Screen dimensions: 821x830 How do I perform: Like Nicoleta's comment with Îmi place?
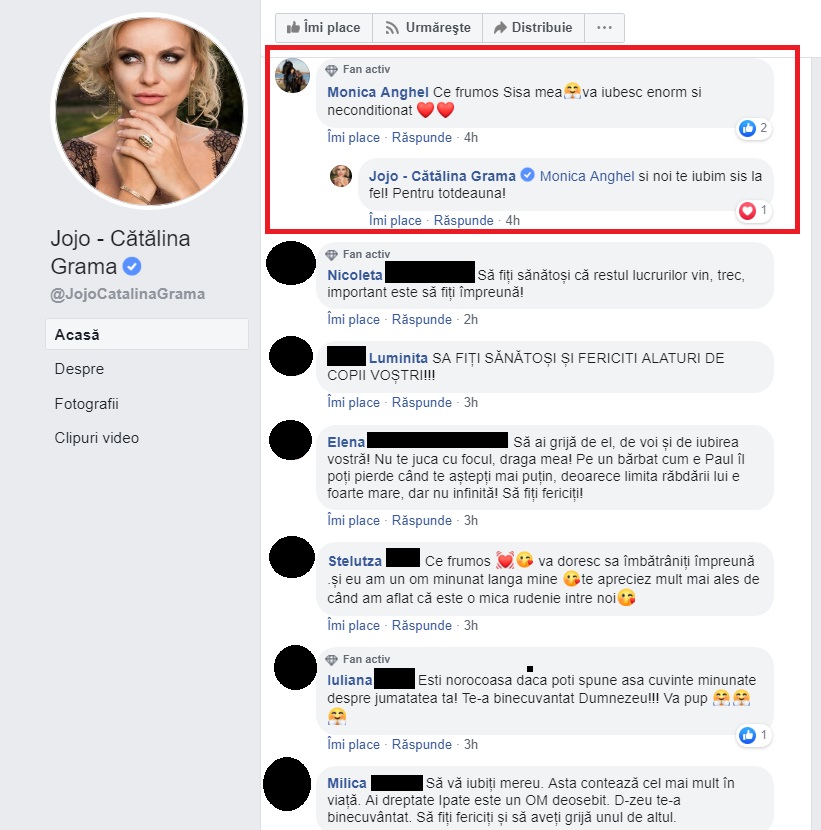[x=353, y=320]
